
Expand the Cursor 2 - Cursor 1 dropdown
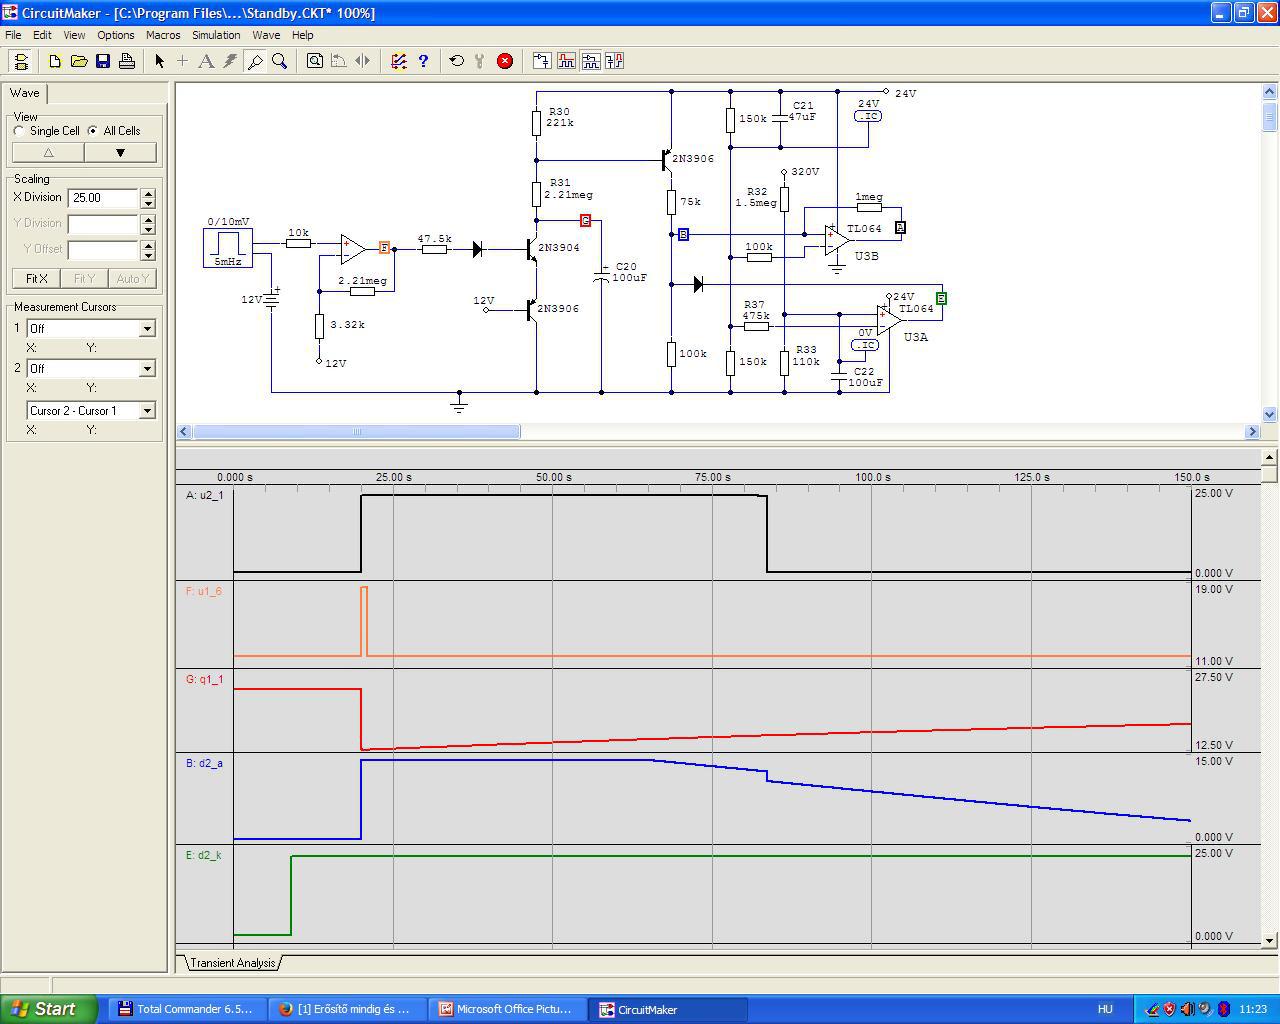click(x=147, y=411)
